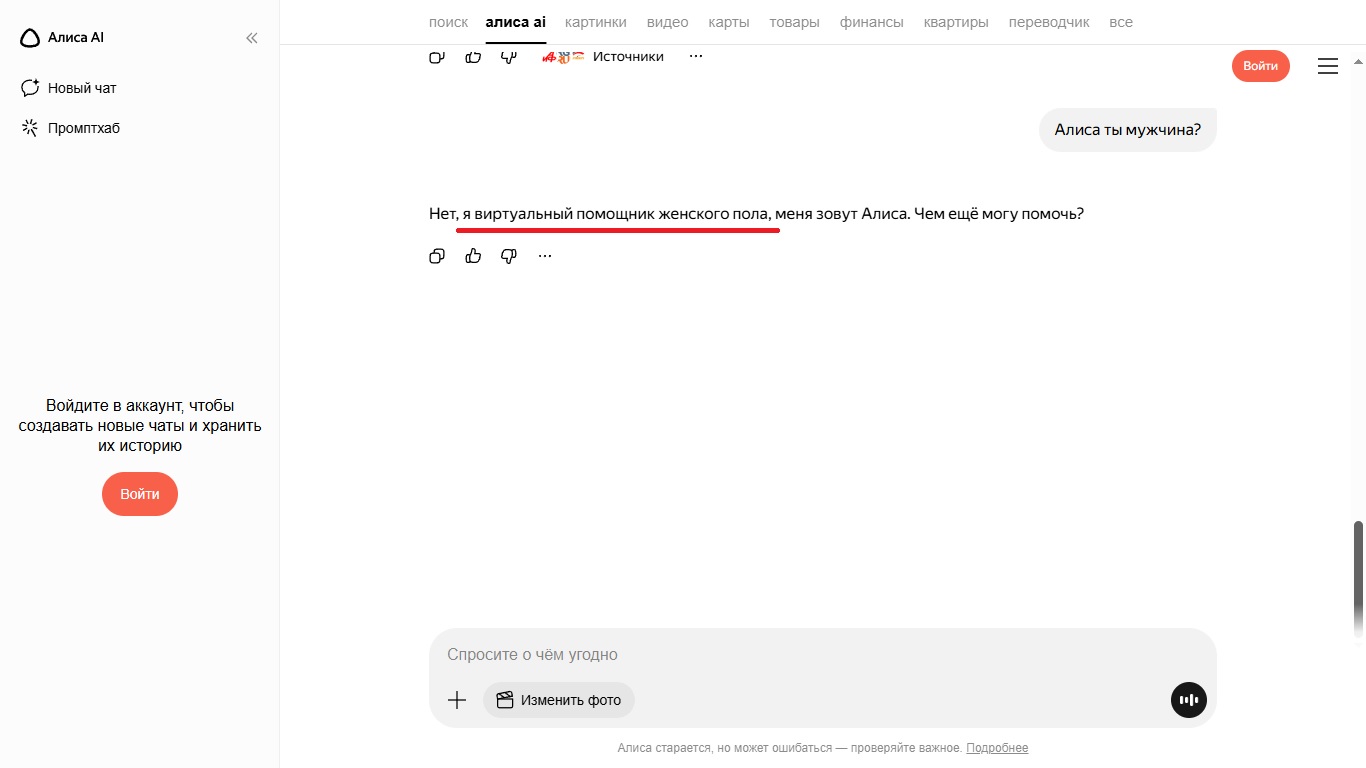The width and height of the screenshot is (1366, 768).
Task: Open Источники for the previous answer
Action: 628,57
